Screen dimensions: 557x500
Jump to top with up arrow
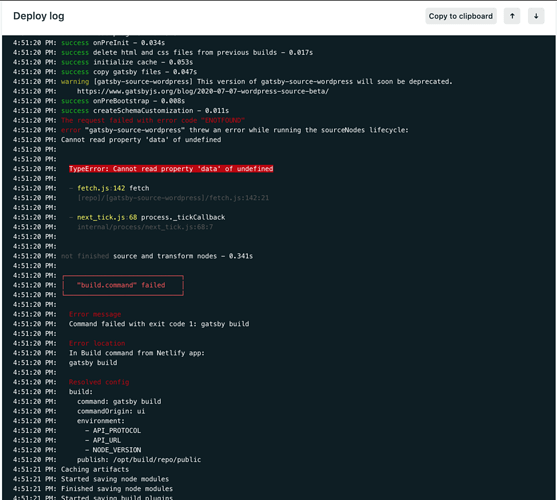[x=512, y=16]
